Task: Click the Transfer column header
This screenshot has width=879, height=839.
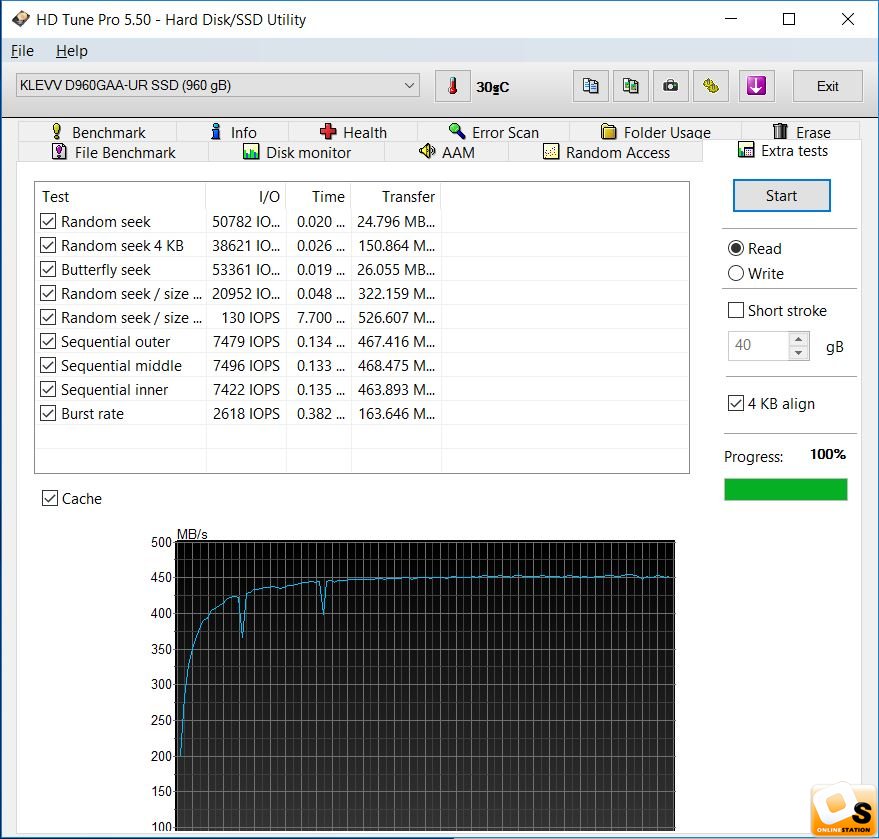Action: click(396, 196)
